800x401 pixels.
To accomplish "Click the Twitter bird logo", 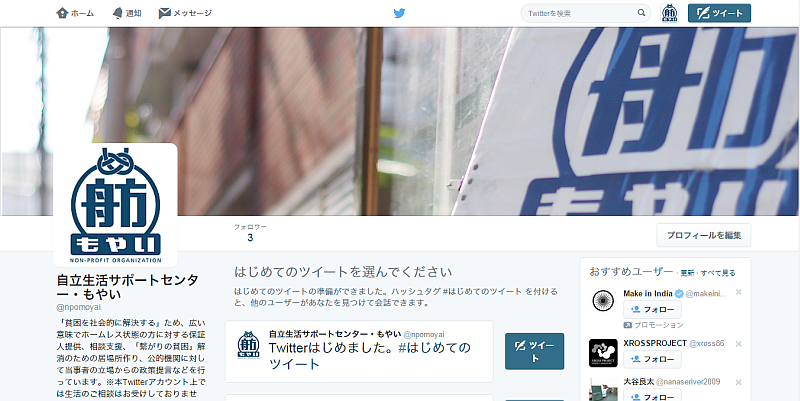I will click(399, 13).
